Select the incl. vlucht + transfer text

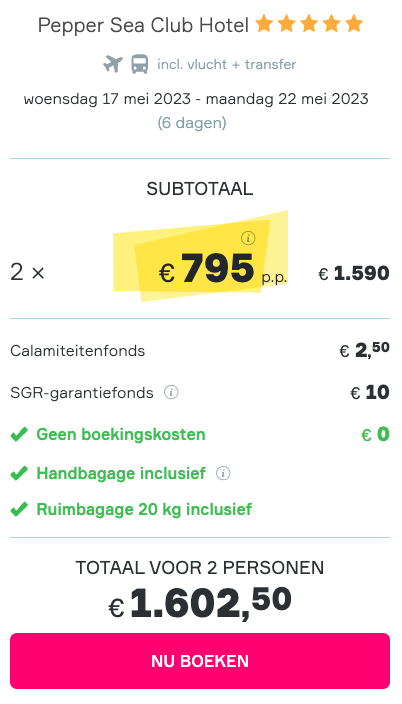(227, 65)
